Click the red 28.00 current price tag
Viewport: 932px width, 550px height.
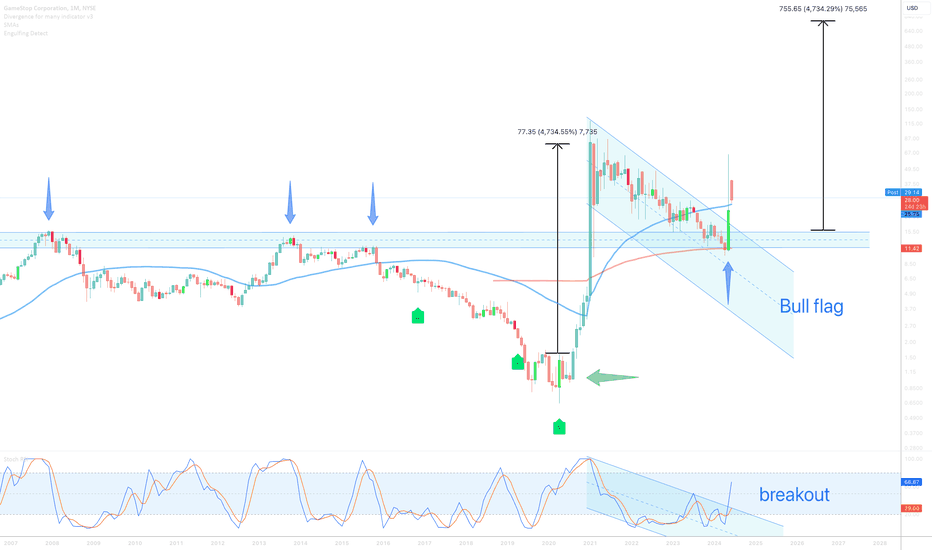[x=912, y=203]
